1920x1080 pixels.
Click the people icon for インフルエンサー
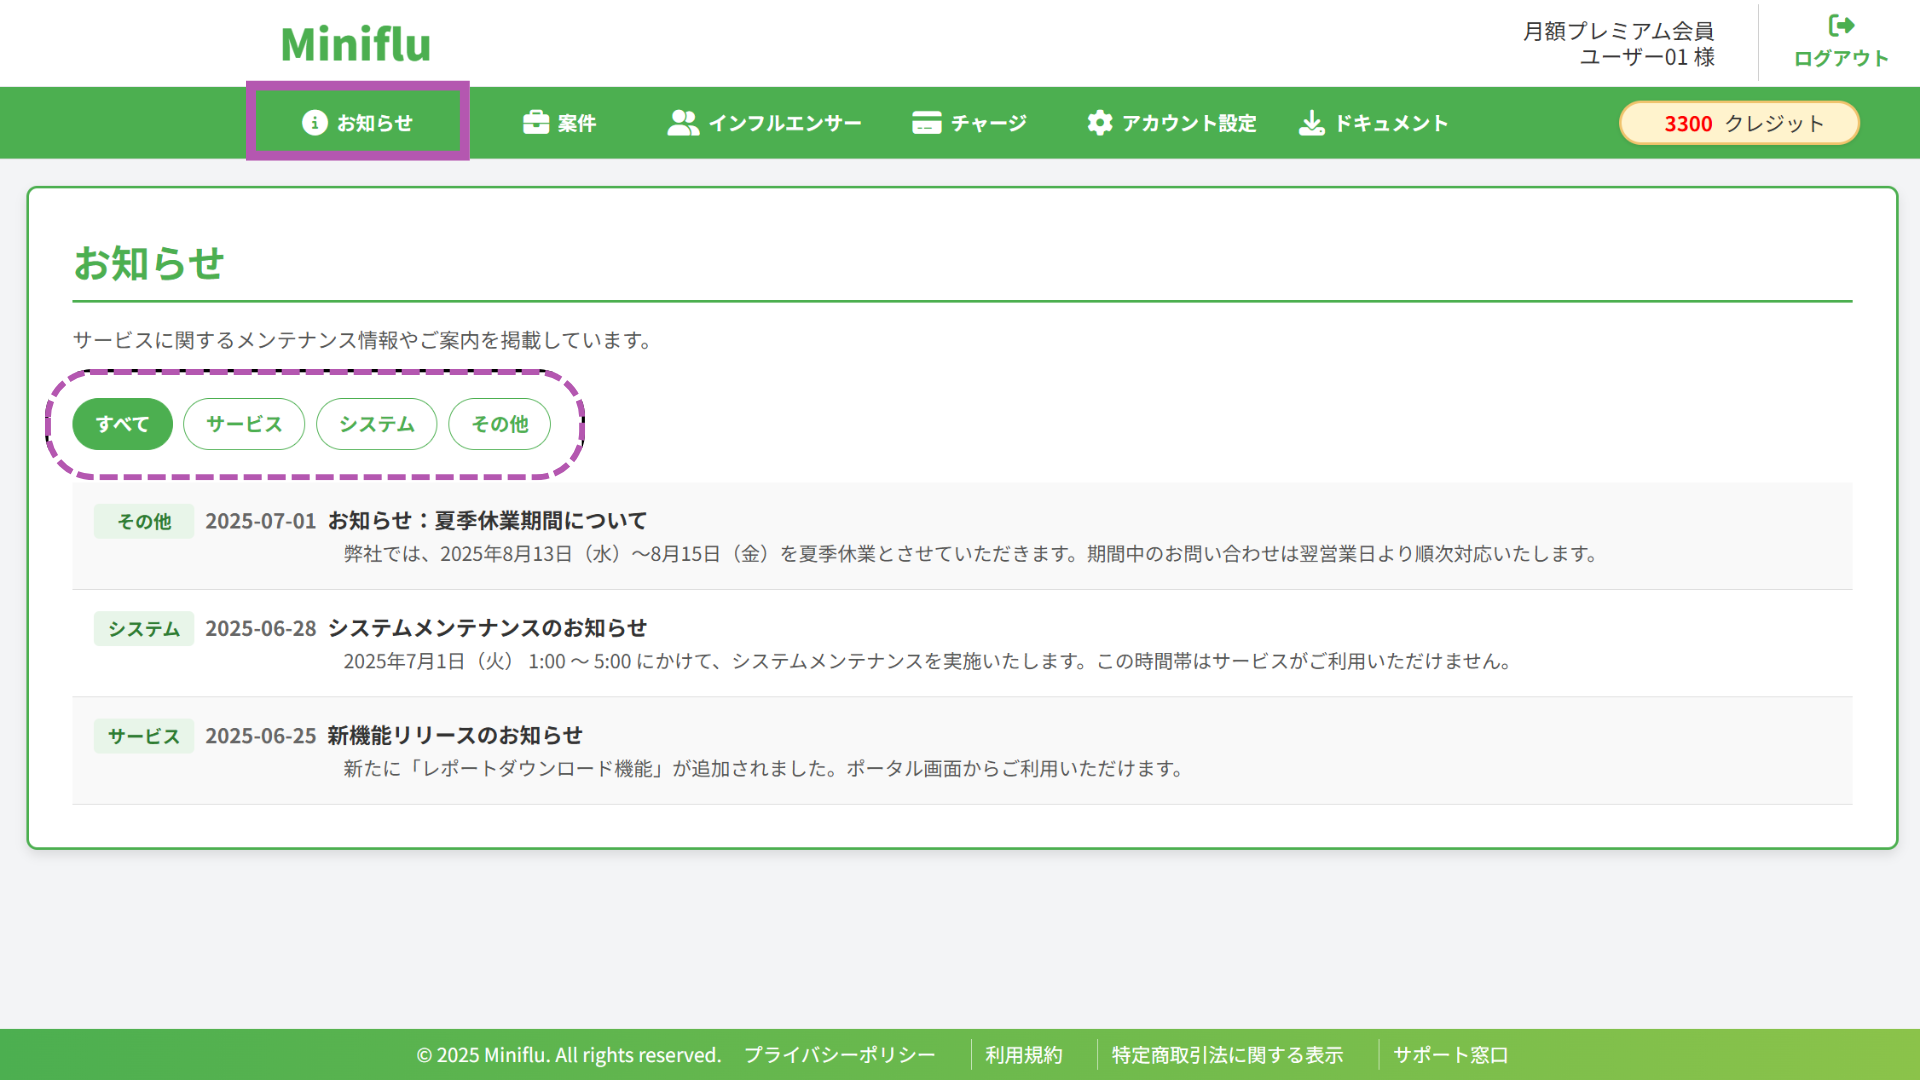(683, 122)
